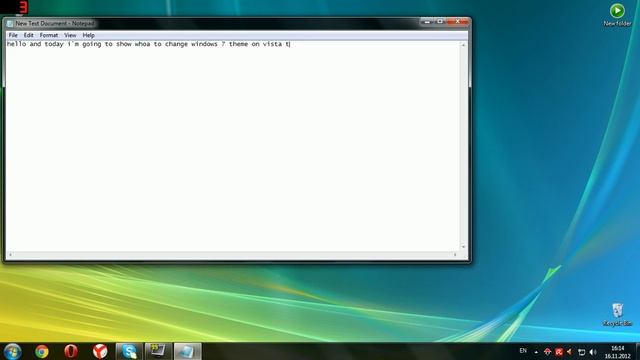Switch to Skype in the taskbar
640x360 pixels.
[129, 351]
